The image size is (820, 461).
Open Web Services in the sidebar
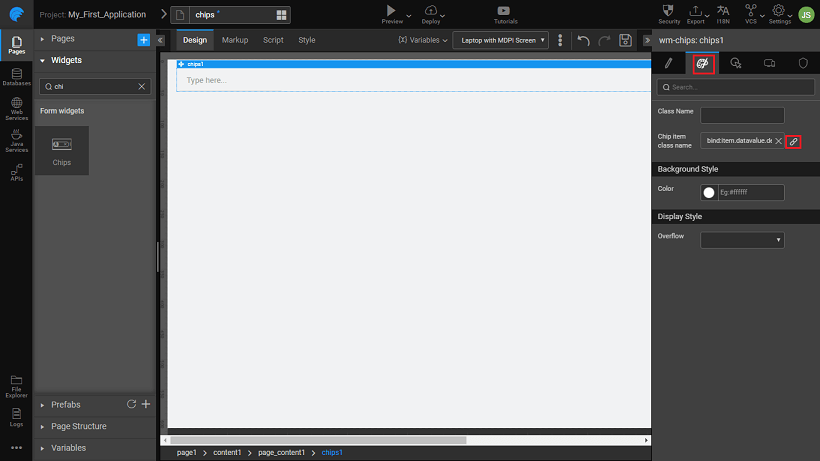click(16, 109)
